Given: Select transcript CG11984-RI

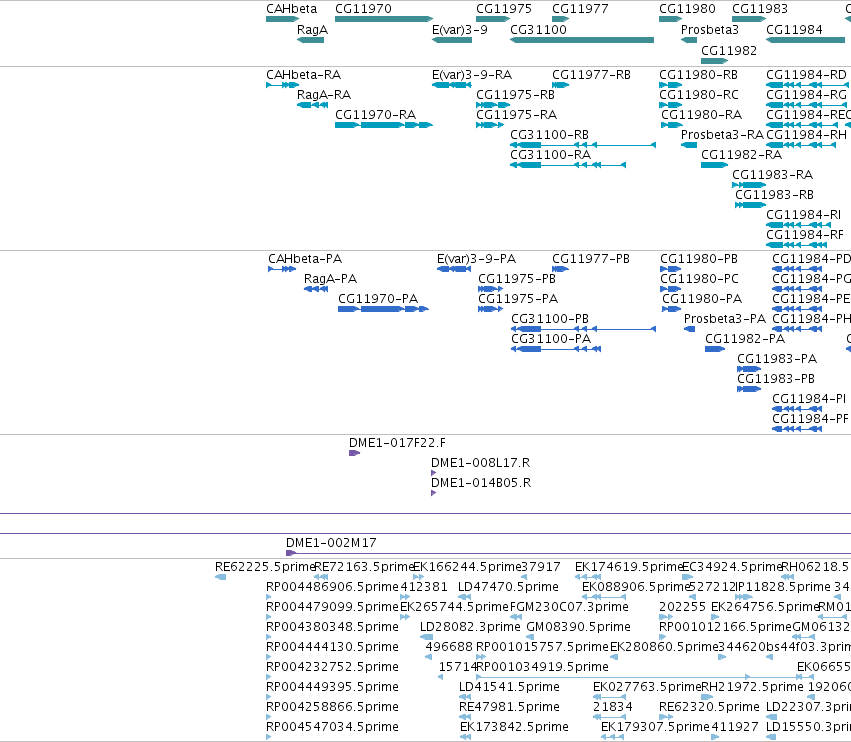Looking at the screenshot, I should [804, 215].
